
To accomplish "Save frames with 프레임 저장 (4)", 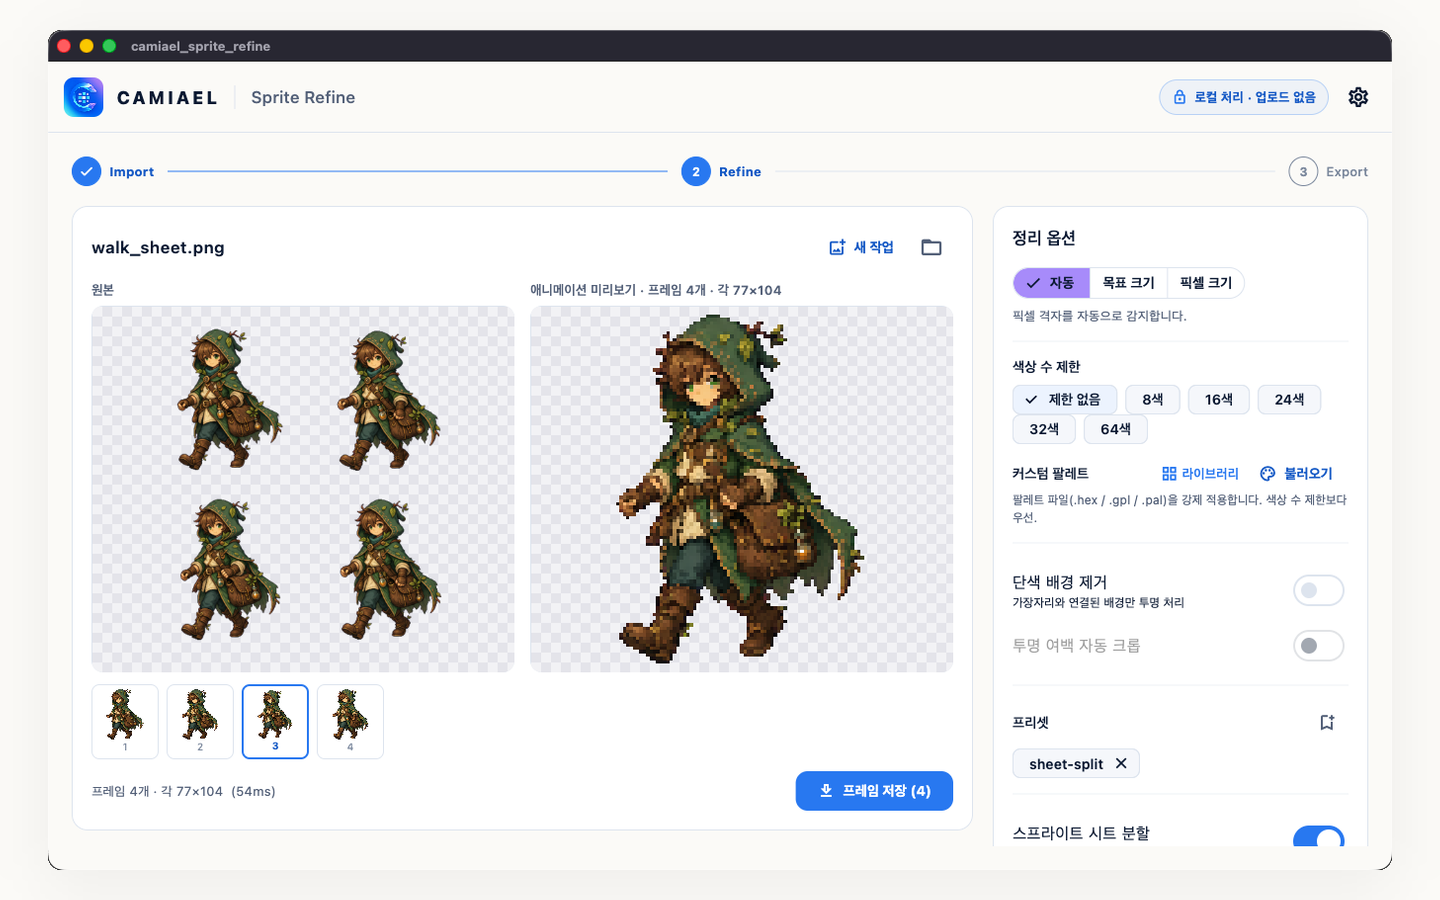I will pyautogui.click(x=874, y=791).
